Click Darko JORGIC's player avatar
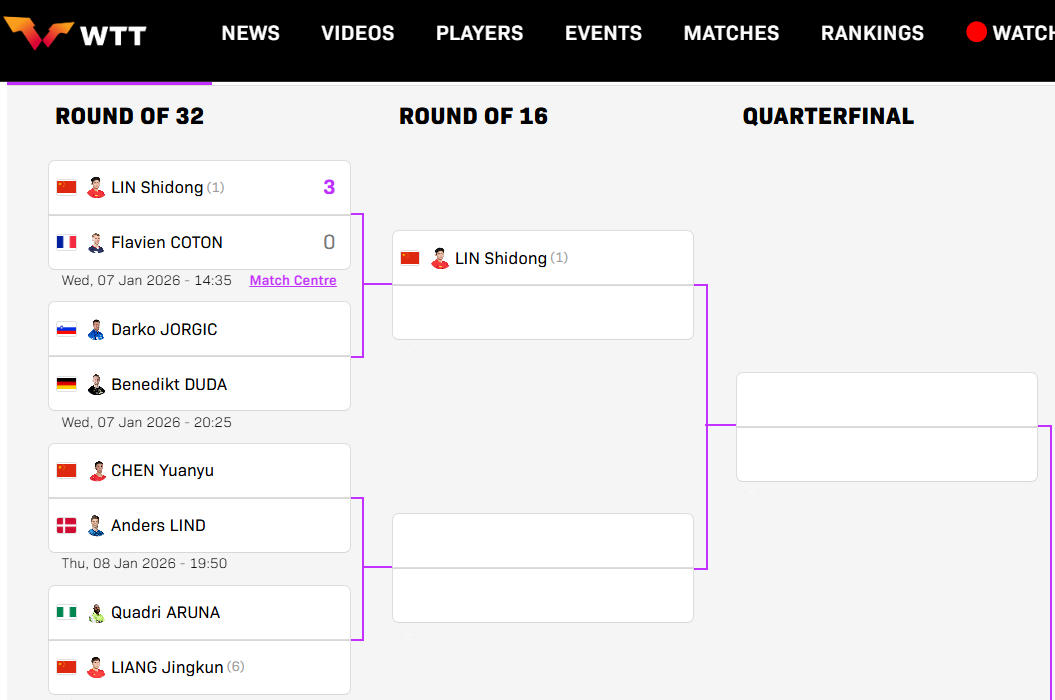 (96, 329)
